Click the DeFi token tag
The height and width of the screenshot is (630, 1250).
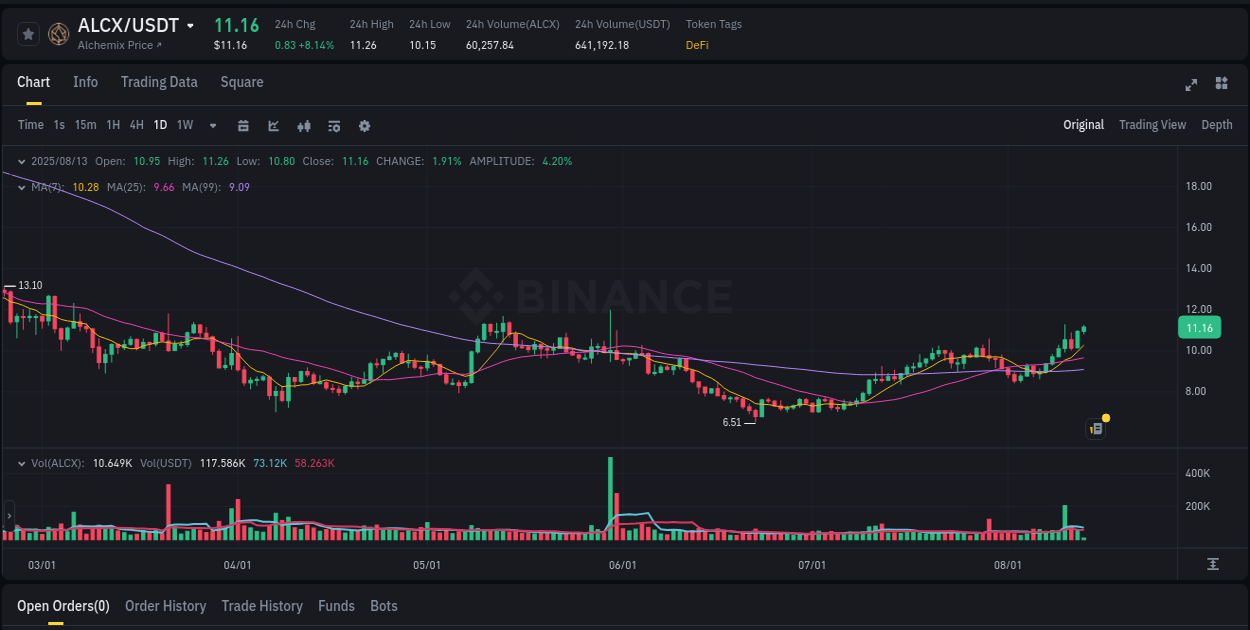tap(696, 45)
